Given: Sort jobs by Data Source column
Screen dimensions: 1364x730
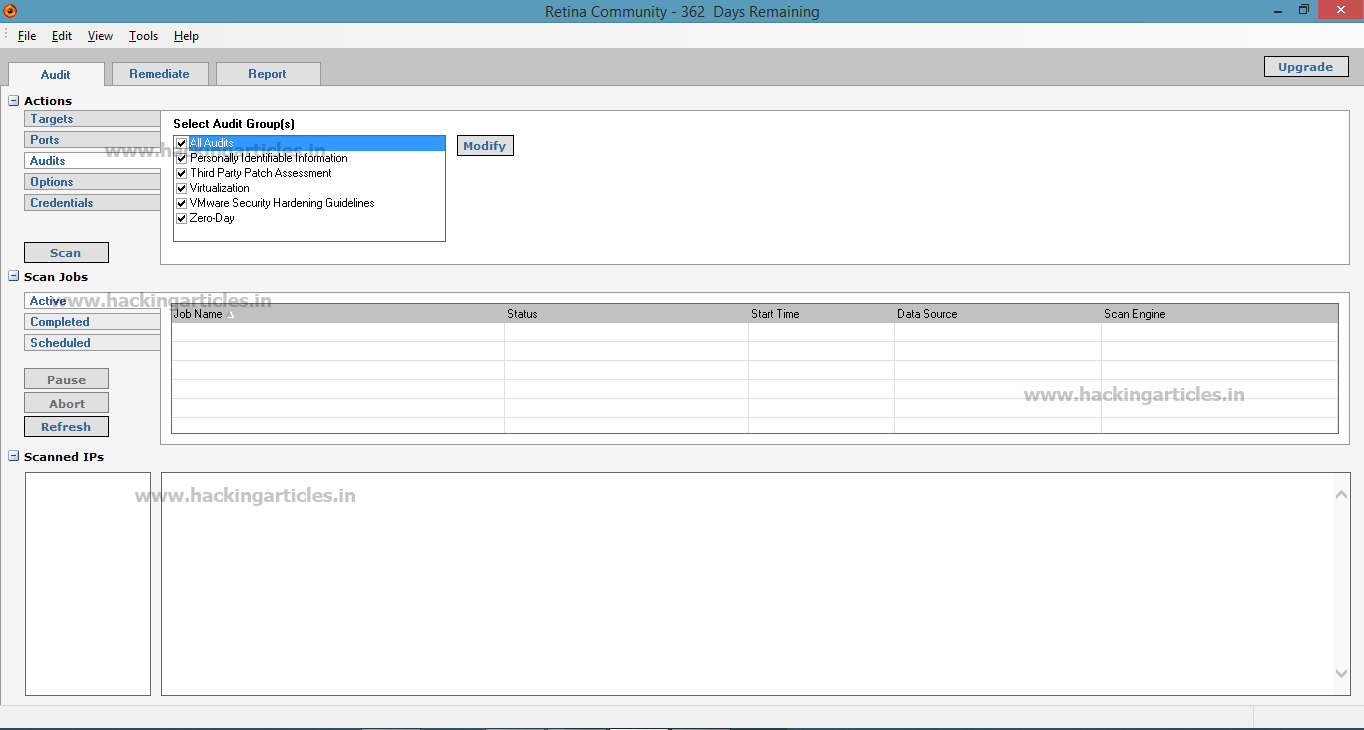Looking at the screenshot, I should click(998, 314).
